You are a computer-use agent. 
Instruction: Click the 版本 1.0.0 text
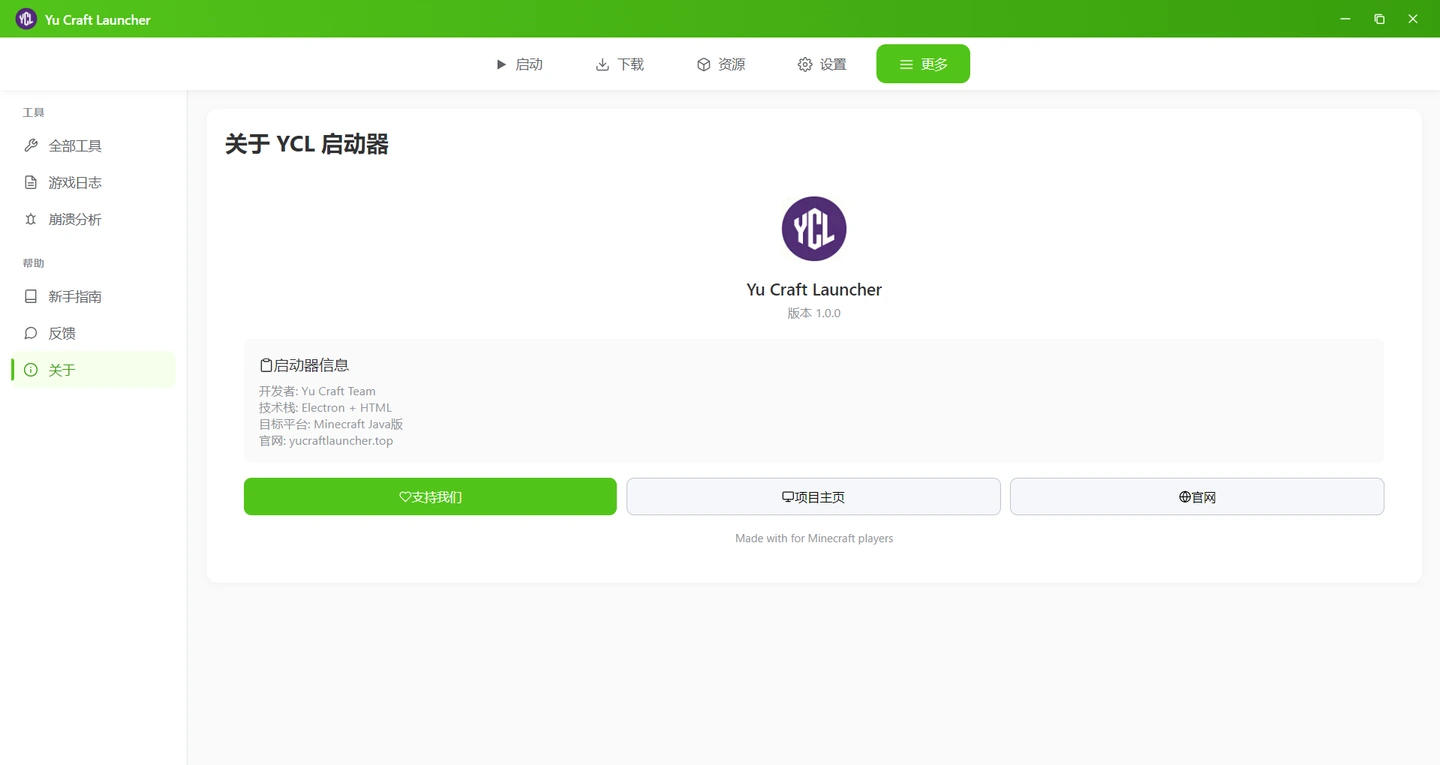814,314
